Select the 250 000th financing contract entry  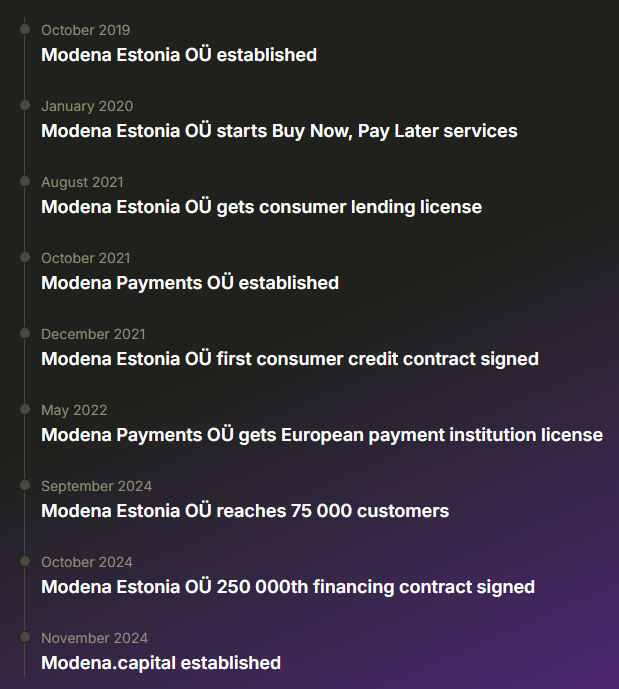[x=288, y=587]
